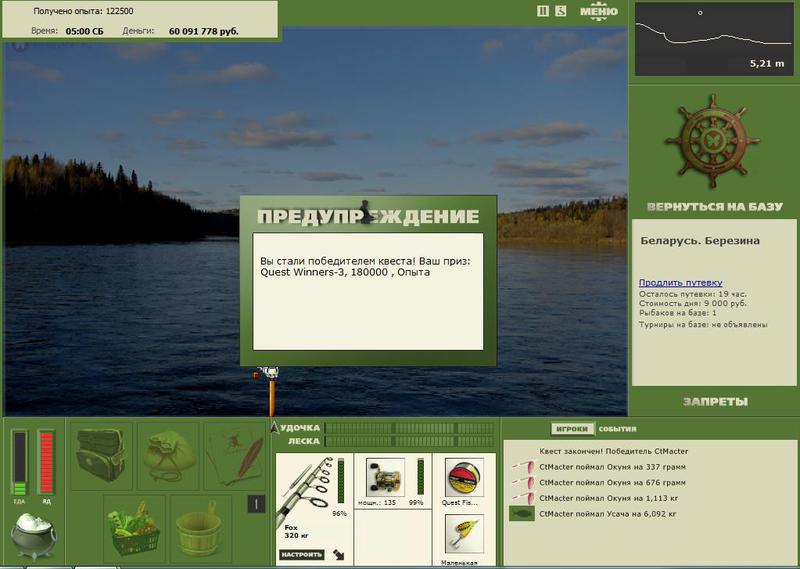Pause the game with the pause icon
800x569 pixels.
[543, 11]
